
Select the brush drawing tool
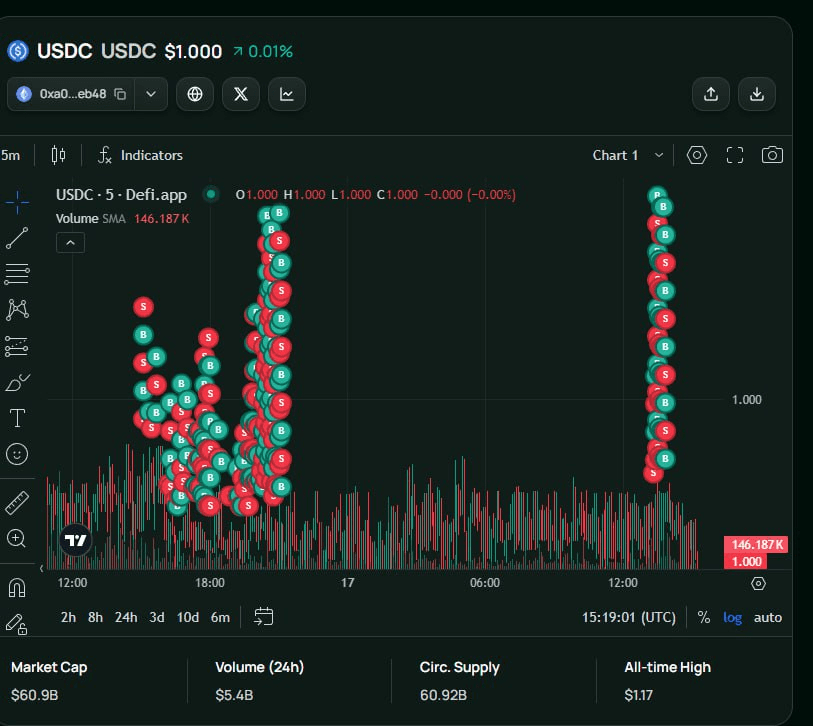pos(17,382)
